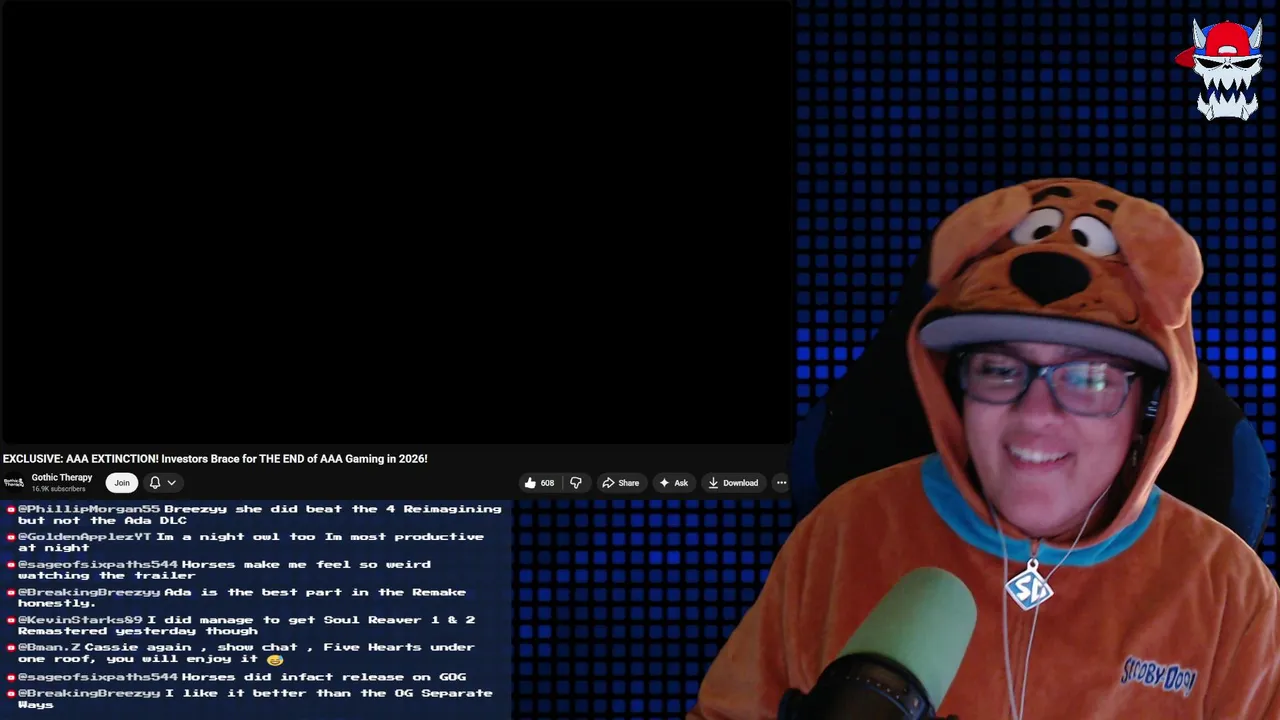Viewport: 1280px width, 720px height.
Task: Click the Ask sparkle button
Action: pyautogui.click(x=673, y=483)
